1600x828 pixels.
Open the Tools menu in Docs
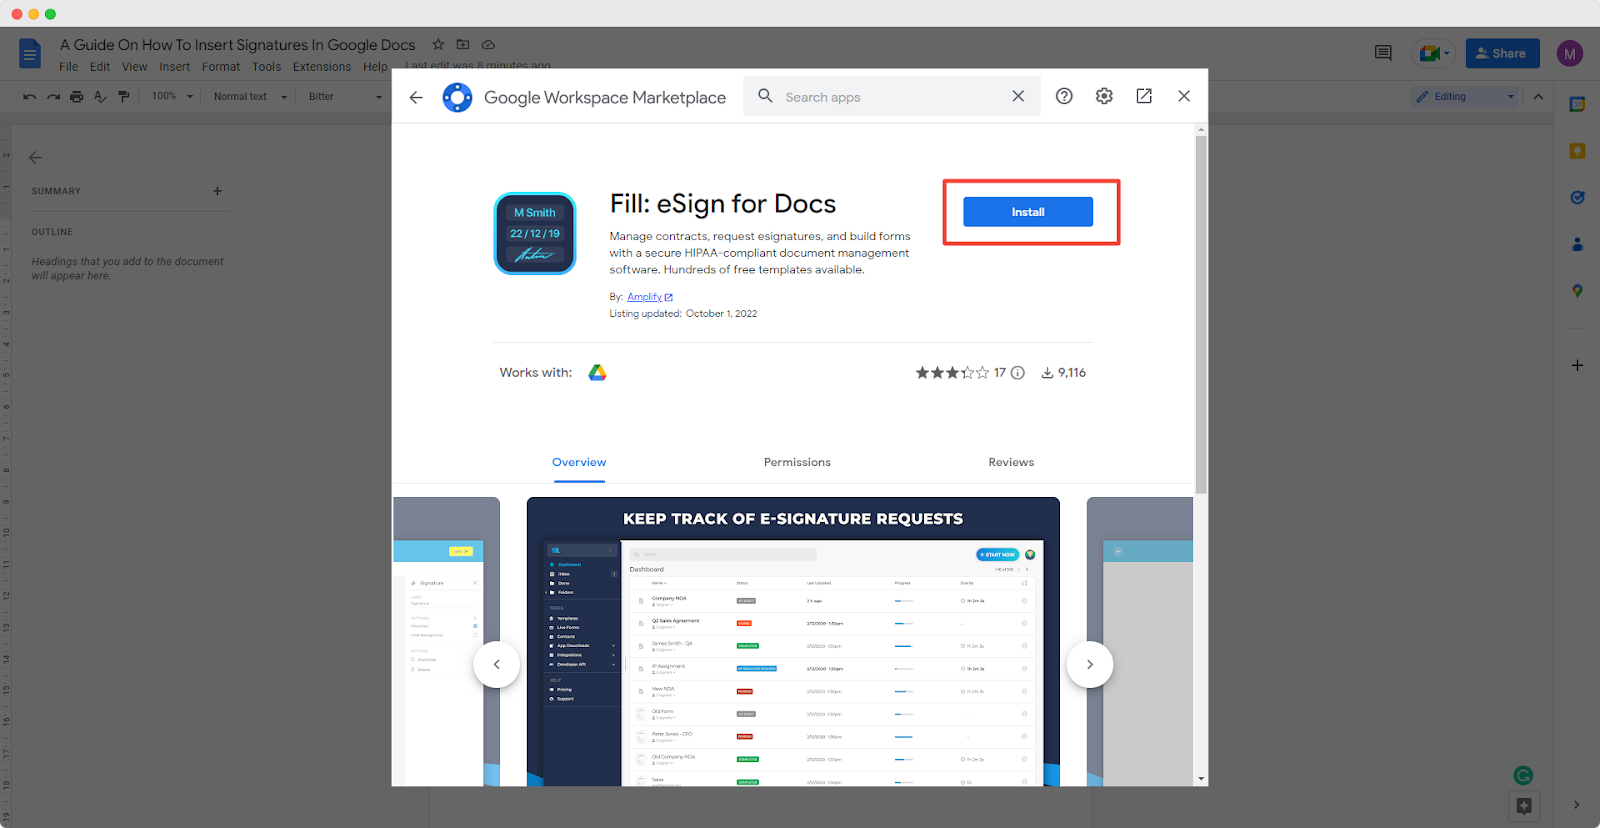pyautogui.click(x=267, y=67)
